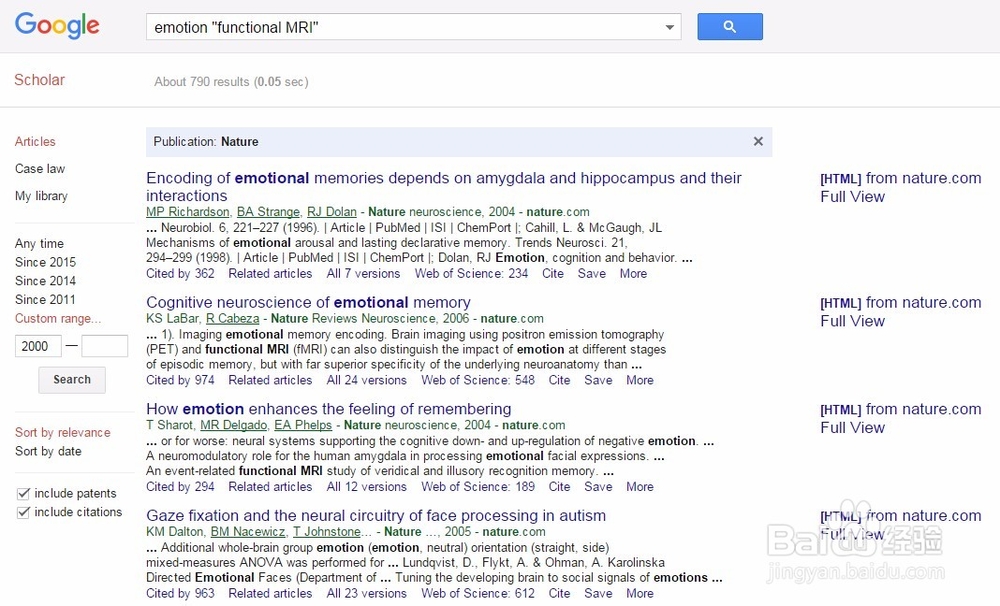
Task: Expand More under the Encoding result
Action: pos(633,274)
